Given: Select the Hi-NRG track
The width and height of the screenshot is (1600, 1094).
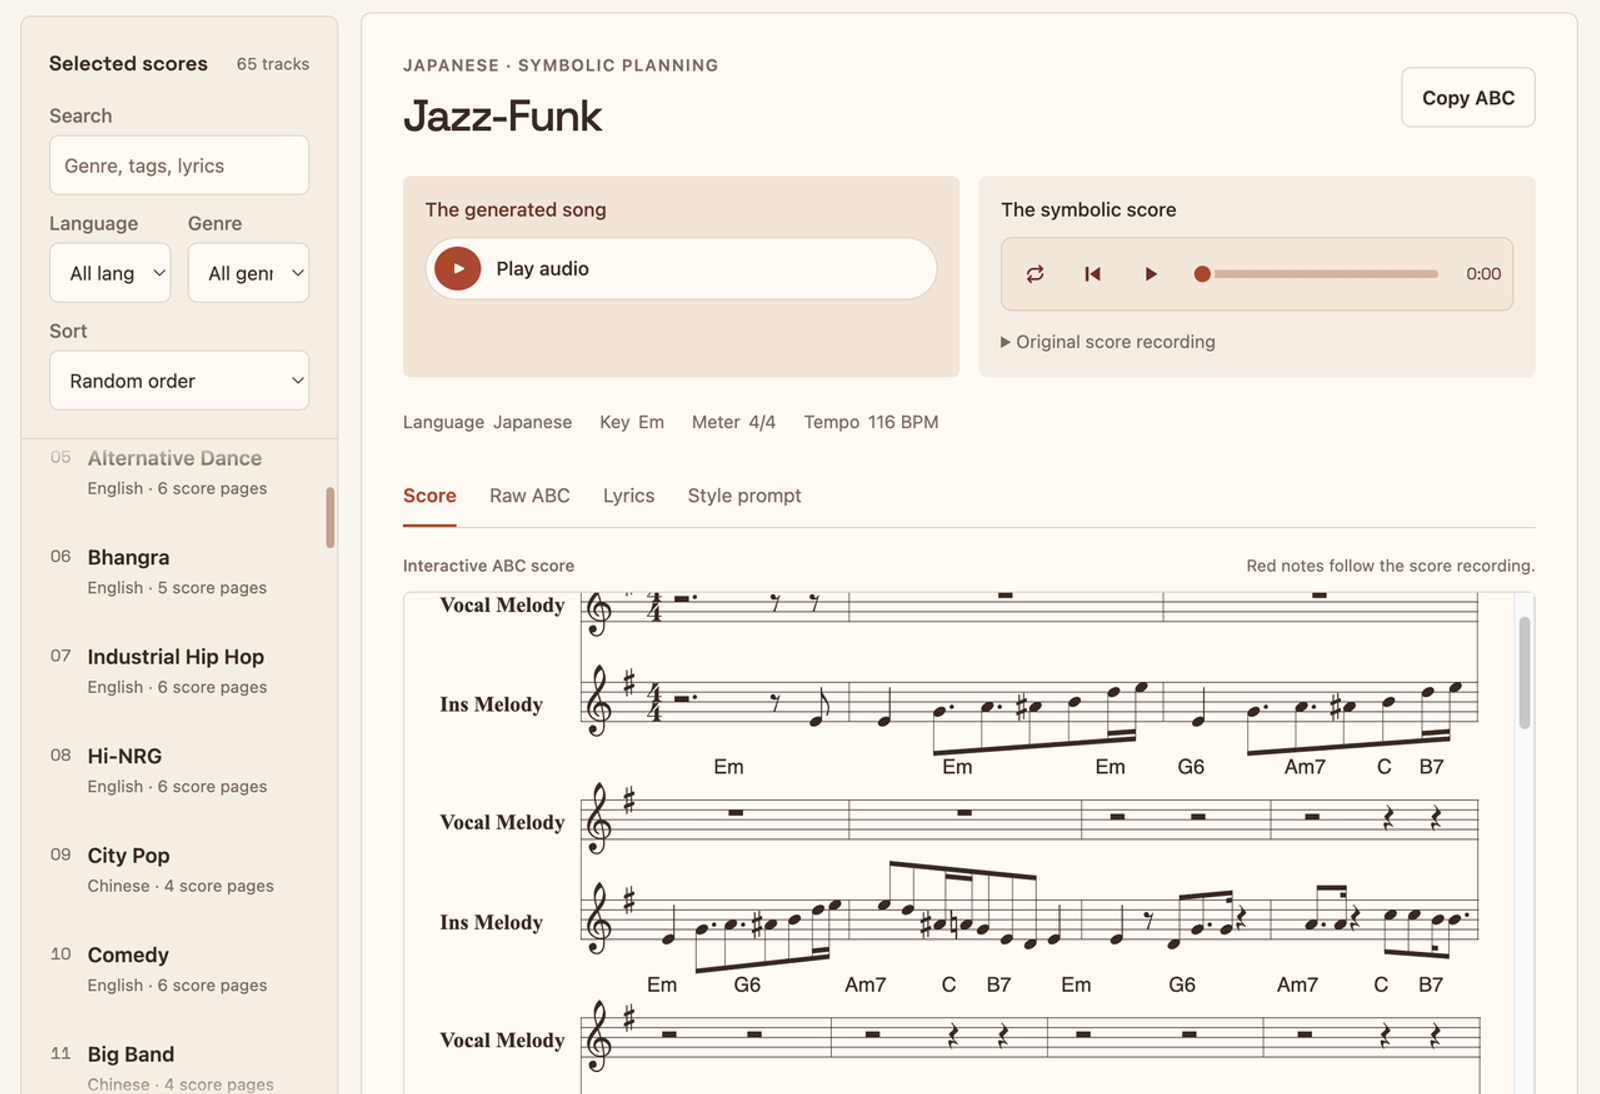Looking at the screenshot, I should pyautogui.click(x=179, y=770).
